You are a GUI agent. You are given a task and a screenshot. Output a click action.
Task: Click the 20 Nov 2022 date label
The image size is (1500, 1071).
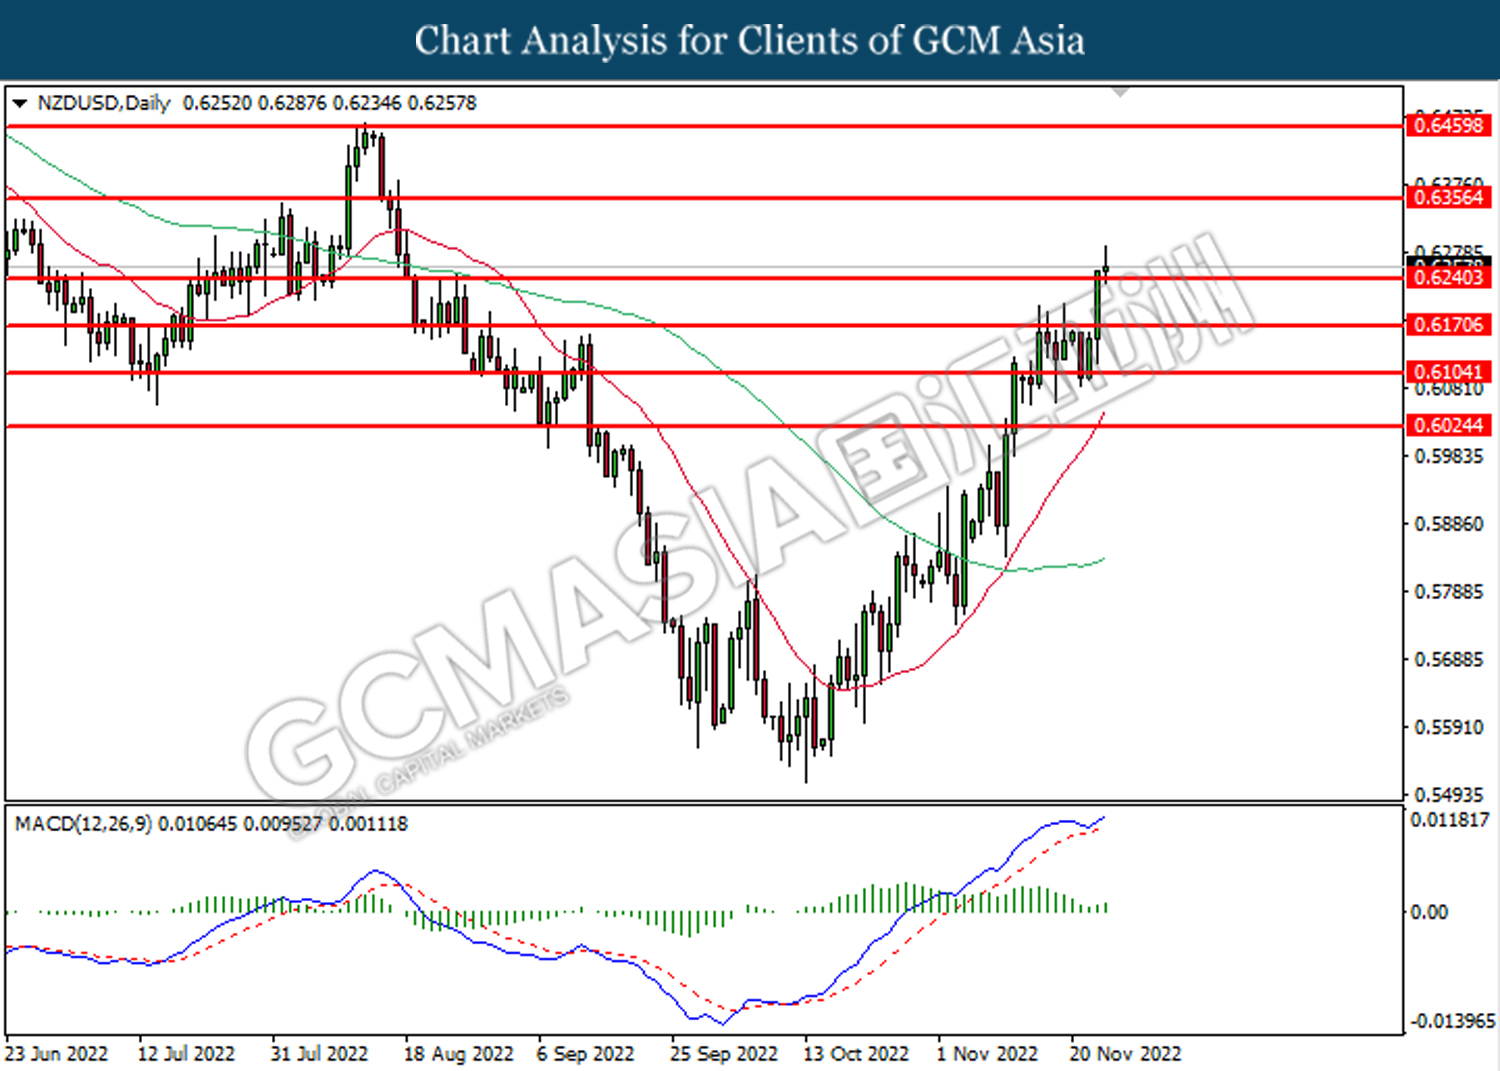click(1125, 1054)
